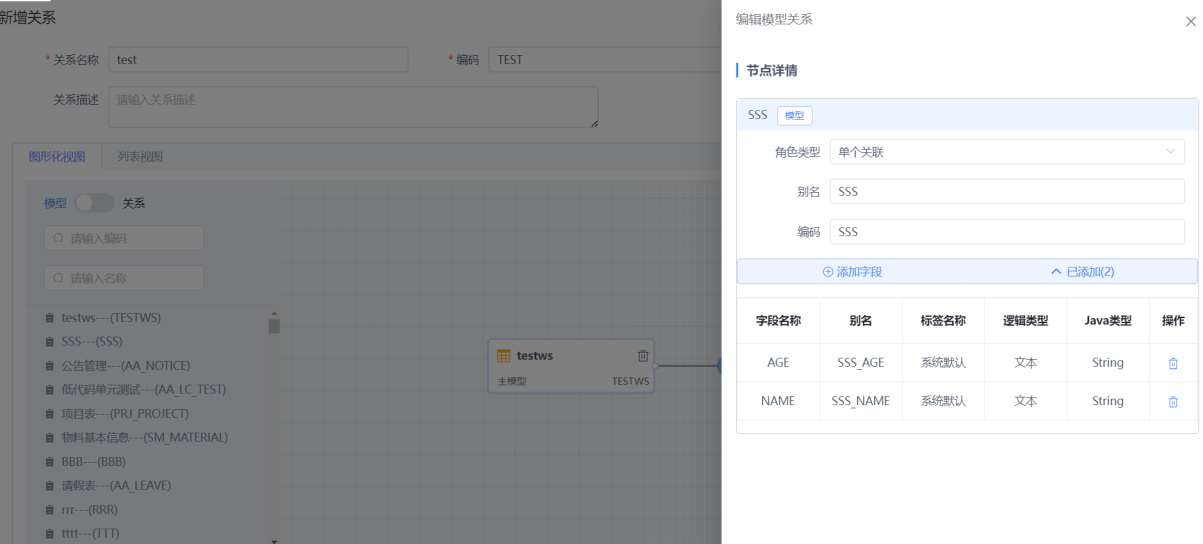Viewport: 1203px width, 544px height.
Task: Click the 编码 input with SSS
Action: click(x=1007, y=232)
